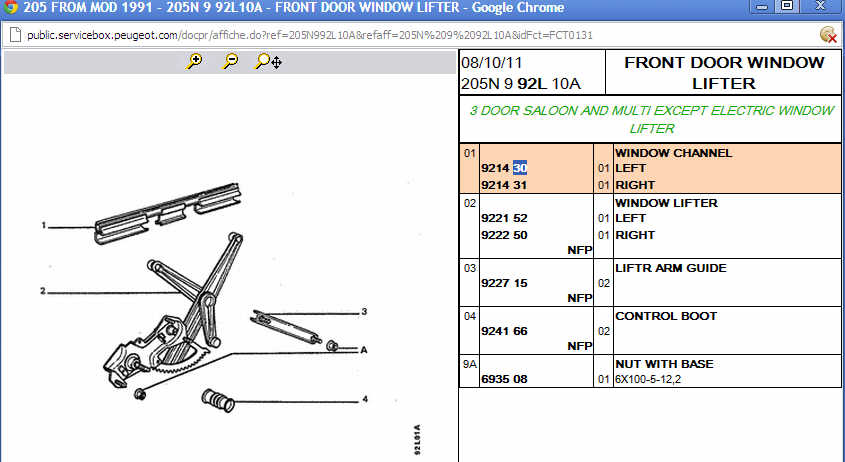Click reference number 02 for window lifter

(x=469, y=203)
